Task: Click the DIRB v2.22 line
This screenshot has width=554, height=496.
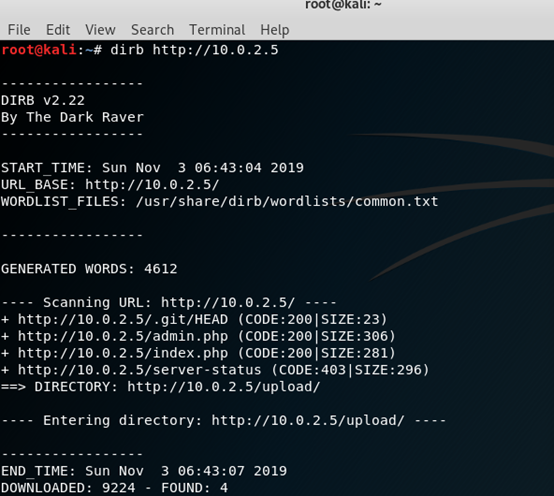Action: [x=43, y=100]
